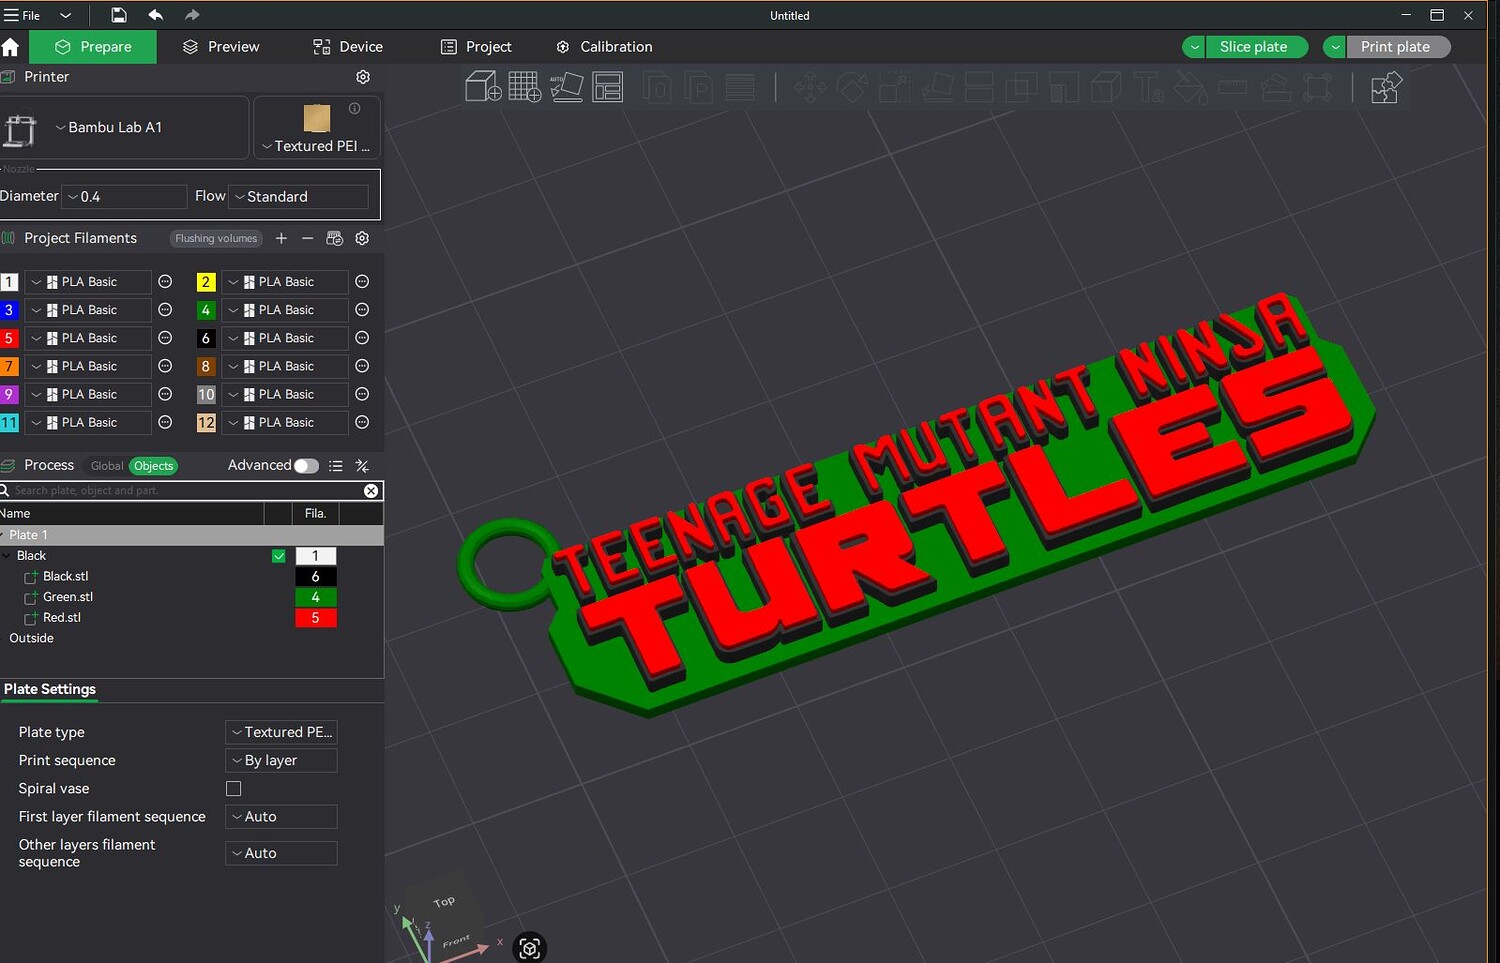Image resolution: width=1500 pixels, height=963 pixels.
Task: Click filament 7 orange color swatch
Action: (x=9, y=366)
